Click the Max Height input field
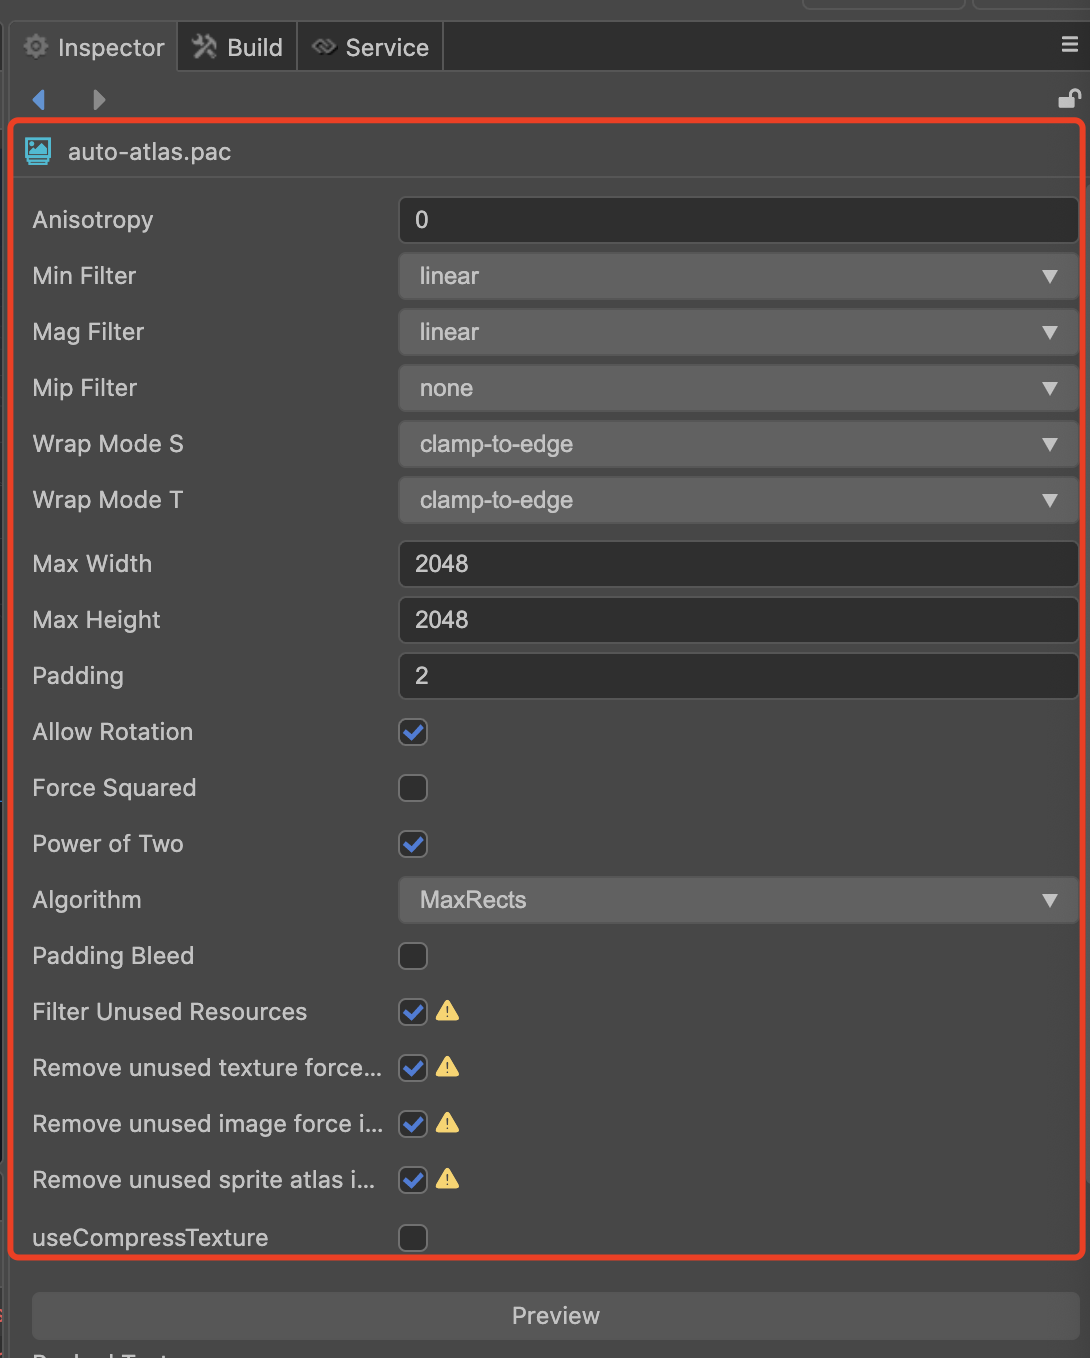1090x1358 pixels. pyautogui.click(x=738, y=620)
